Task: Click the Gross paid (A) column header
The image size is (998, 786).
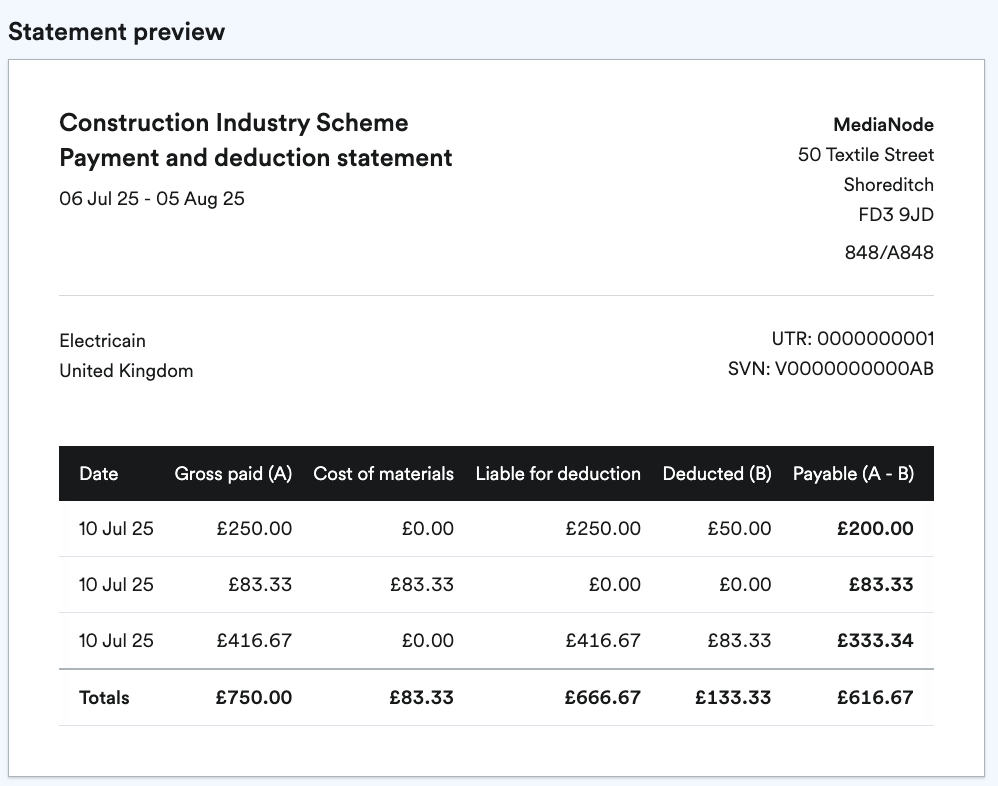Action: 233,474
